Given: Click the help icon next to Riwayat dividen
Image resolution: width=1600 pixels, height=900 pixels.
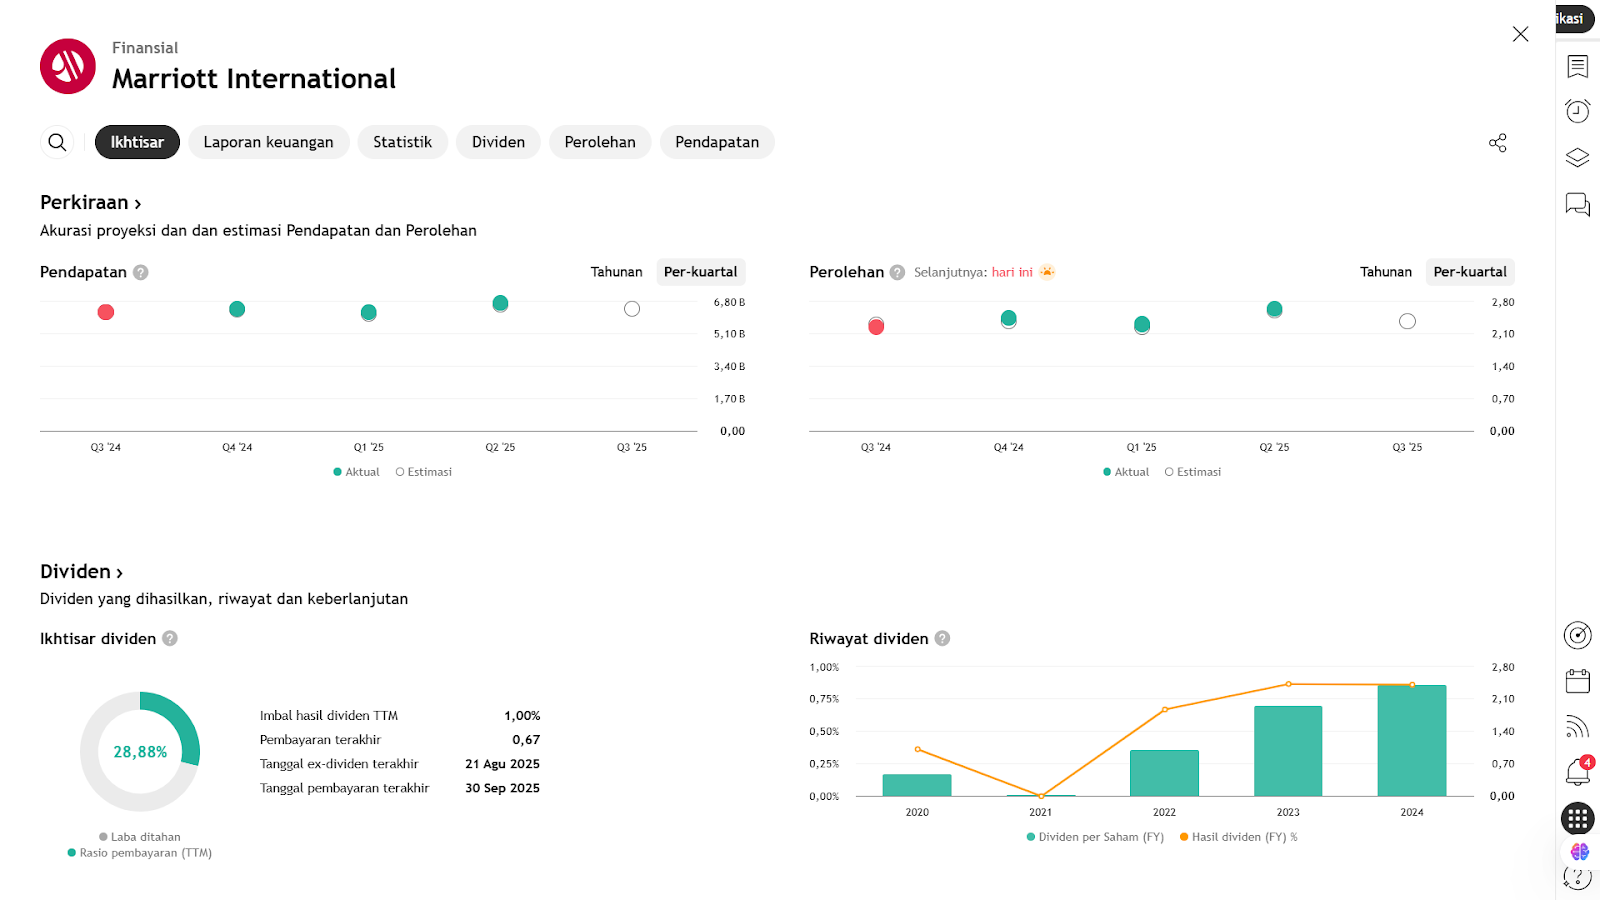Looking at the screenshot, I should [x=942, y=639].
